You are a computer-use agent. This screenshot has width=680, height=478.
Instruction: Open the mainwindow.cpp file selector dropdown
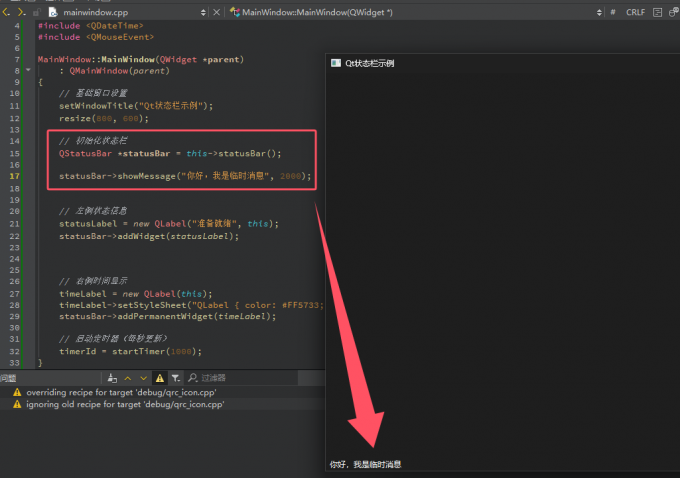tap(204, 12)
